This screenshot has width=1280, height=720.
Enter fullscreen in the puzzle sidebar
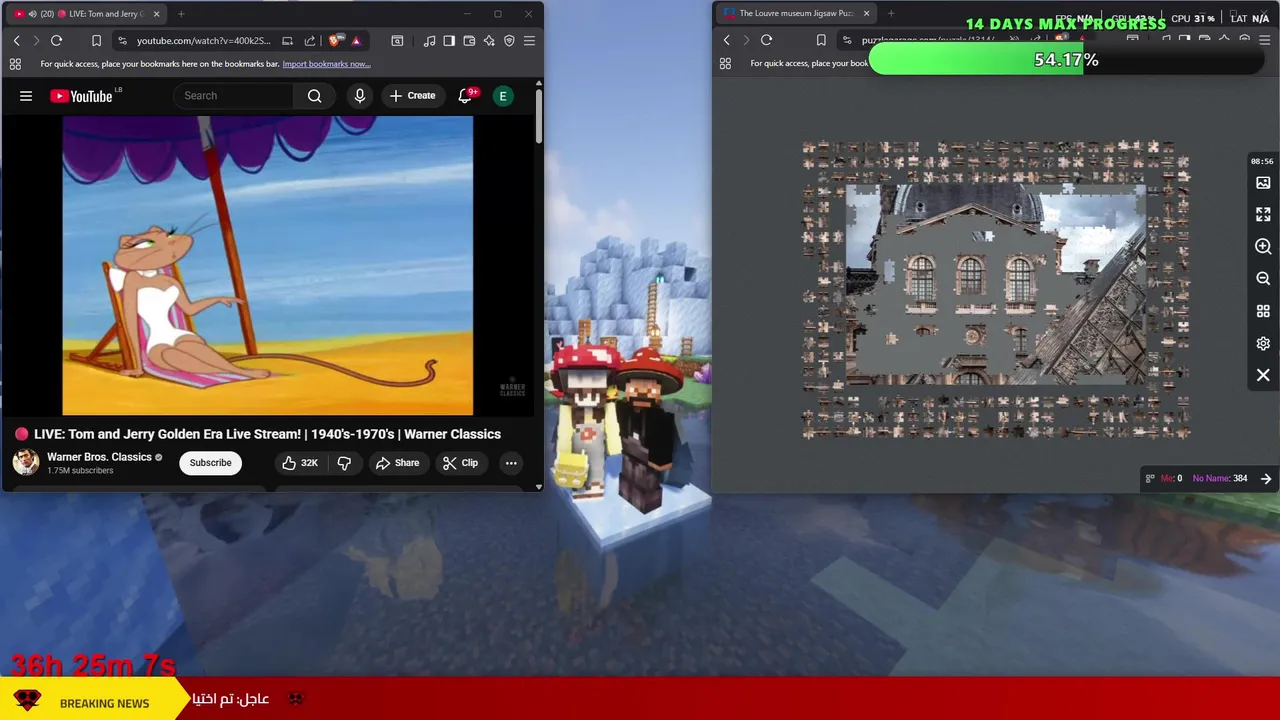tap(1263, 215)
